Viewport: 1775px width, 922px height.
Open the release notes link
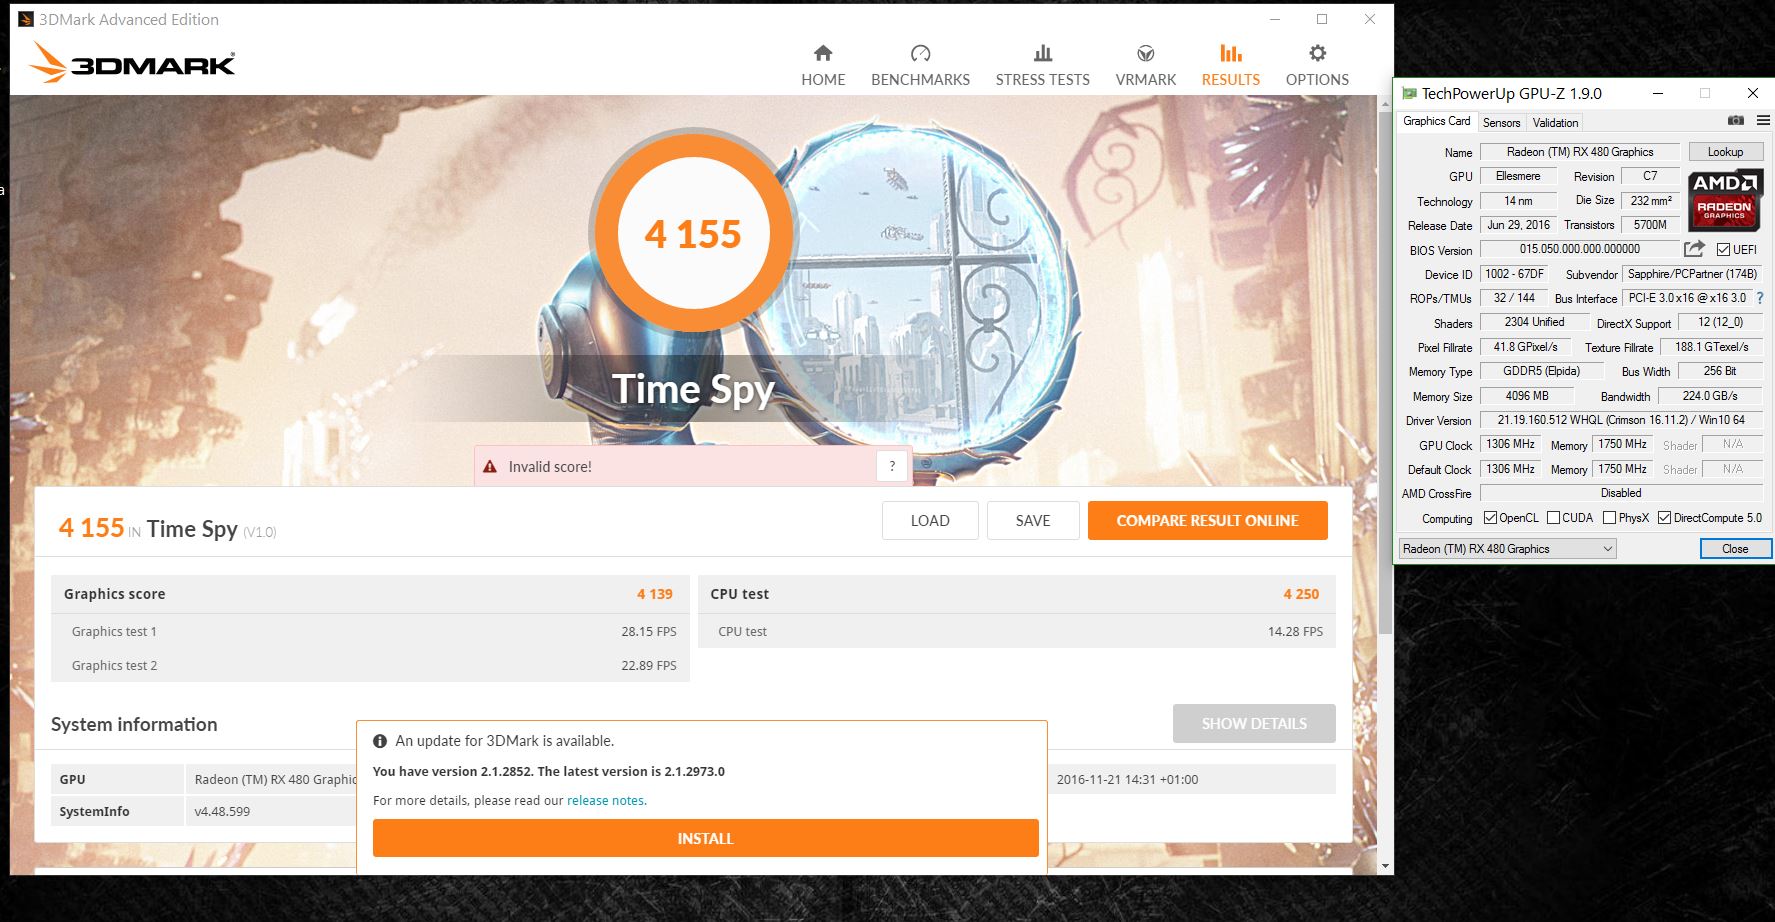click(605, 801)
